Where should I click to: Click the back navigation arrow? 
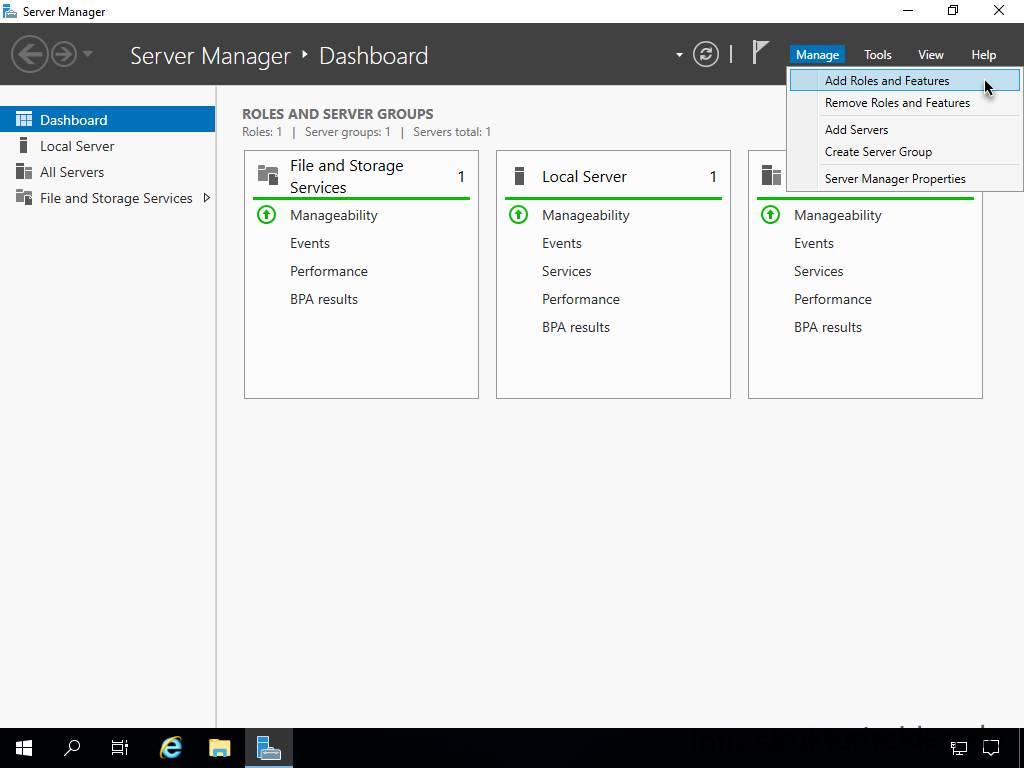pos(30,54)
